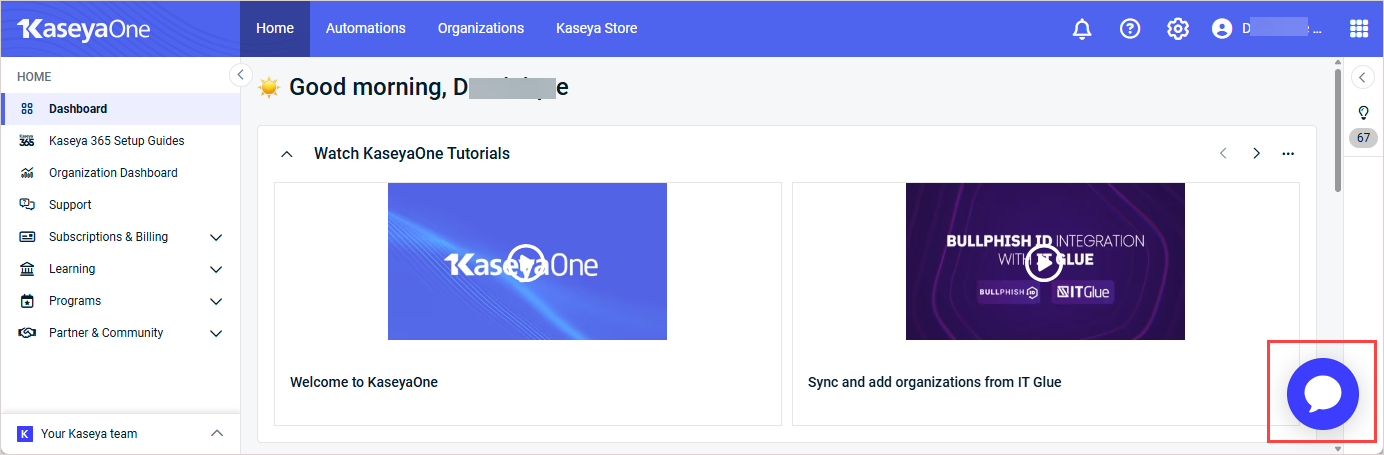This screenshot has width=1384, height=455.
Task: Click the user account avatar icon
Action: [x=1221, y=29]
